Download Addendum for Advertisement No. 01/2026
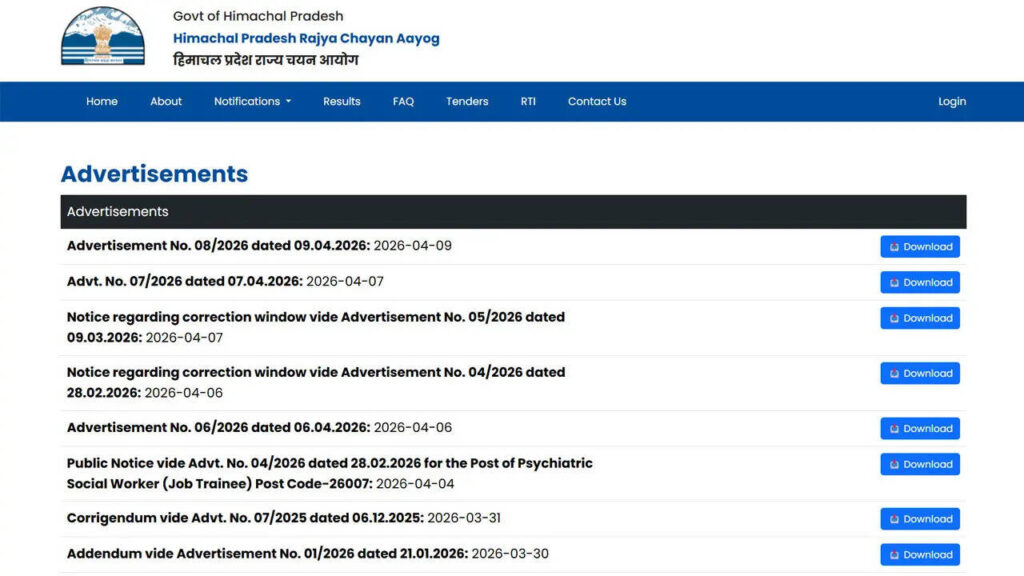Screen dimensions: 1024x576 point(919,555)
